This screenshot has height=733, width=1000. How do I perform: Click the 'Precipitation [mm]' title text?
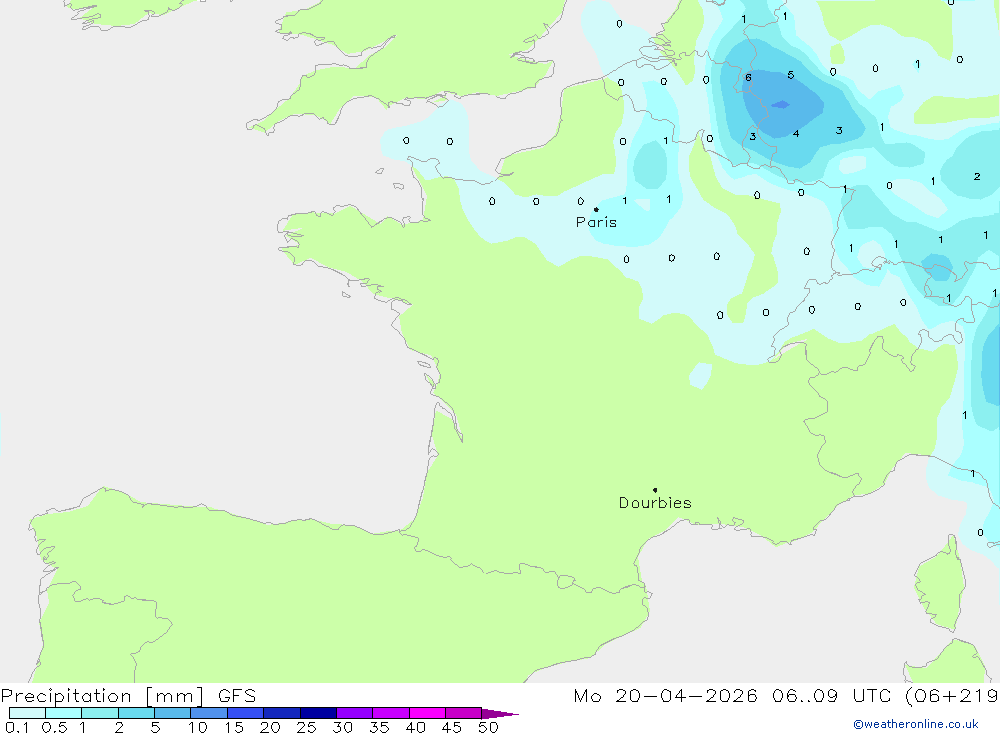[103, 696]
